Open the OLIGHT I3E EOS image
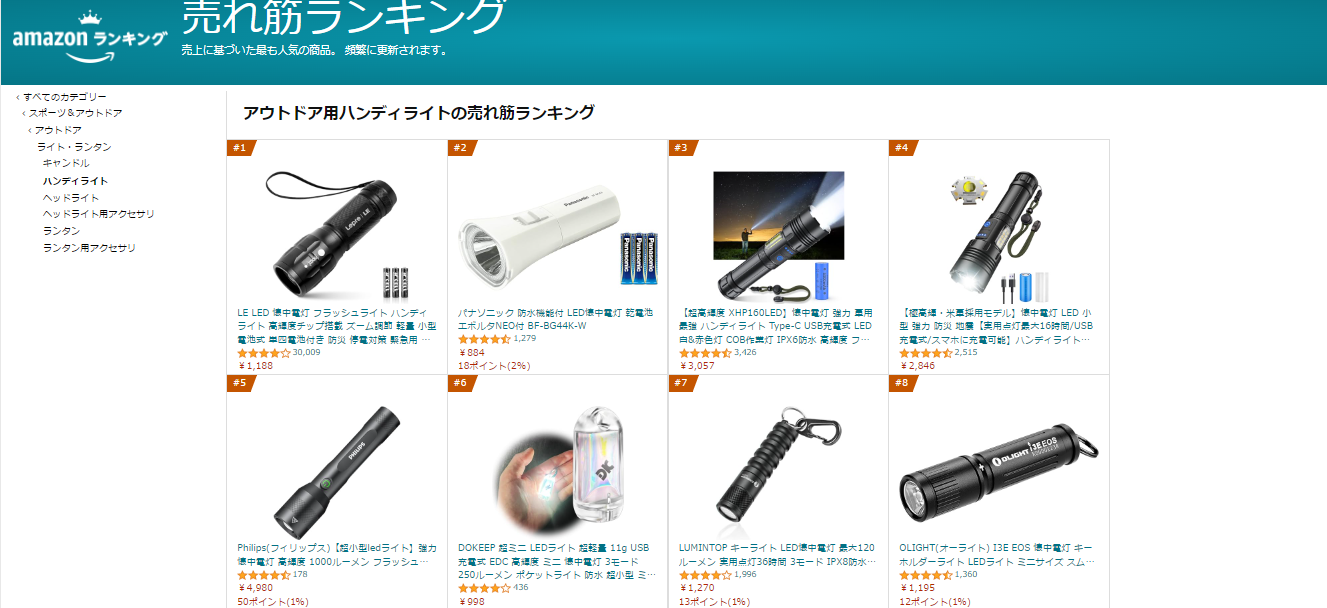1327x608 pixels. 999,472
